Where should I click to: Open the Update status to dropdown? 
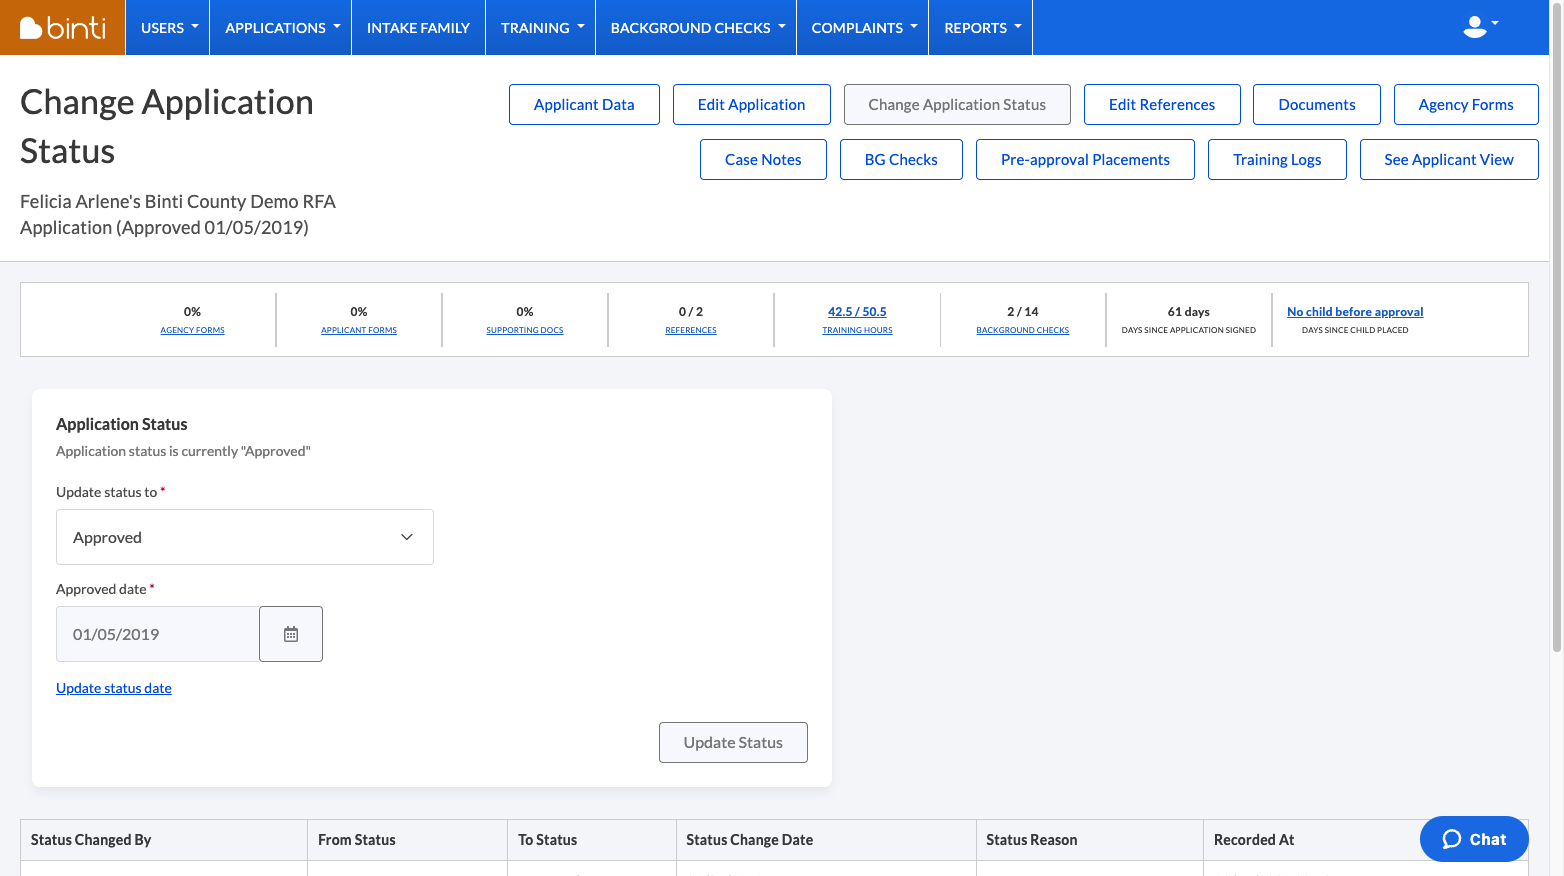(x=245, y=537)
